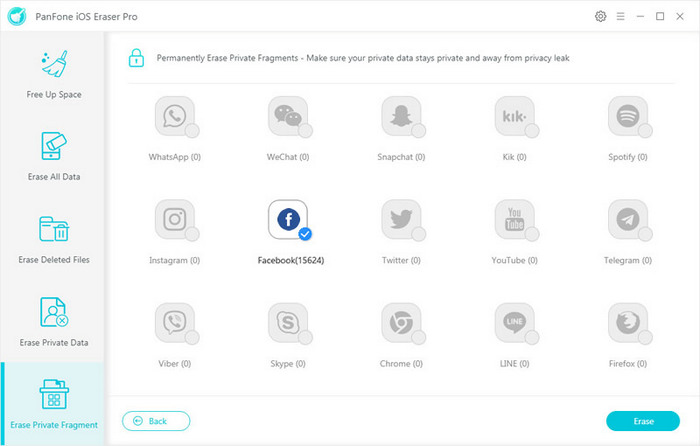Image resolution: width=700 pixels, height=446 pixels.
Task: Select the Telegram app icon
Action: click(x=628, y=219)
